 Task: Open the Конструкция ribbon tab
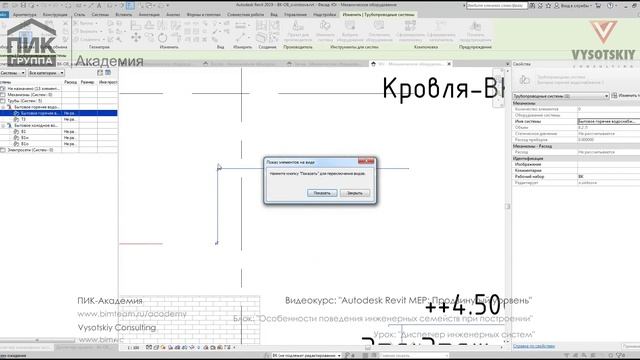pos(55,14)
